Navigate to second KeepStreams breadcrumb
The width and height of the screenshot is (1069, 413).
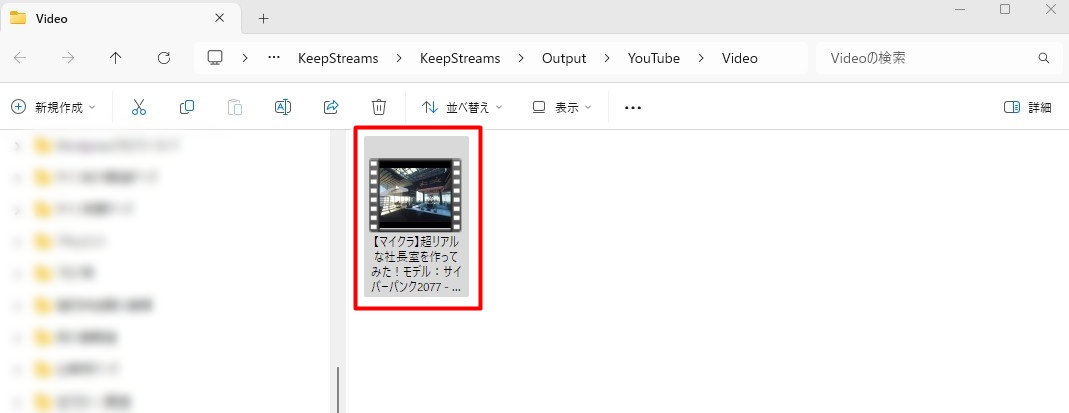pyautogui.click(x=460, y=59)
